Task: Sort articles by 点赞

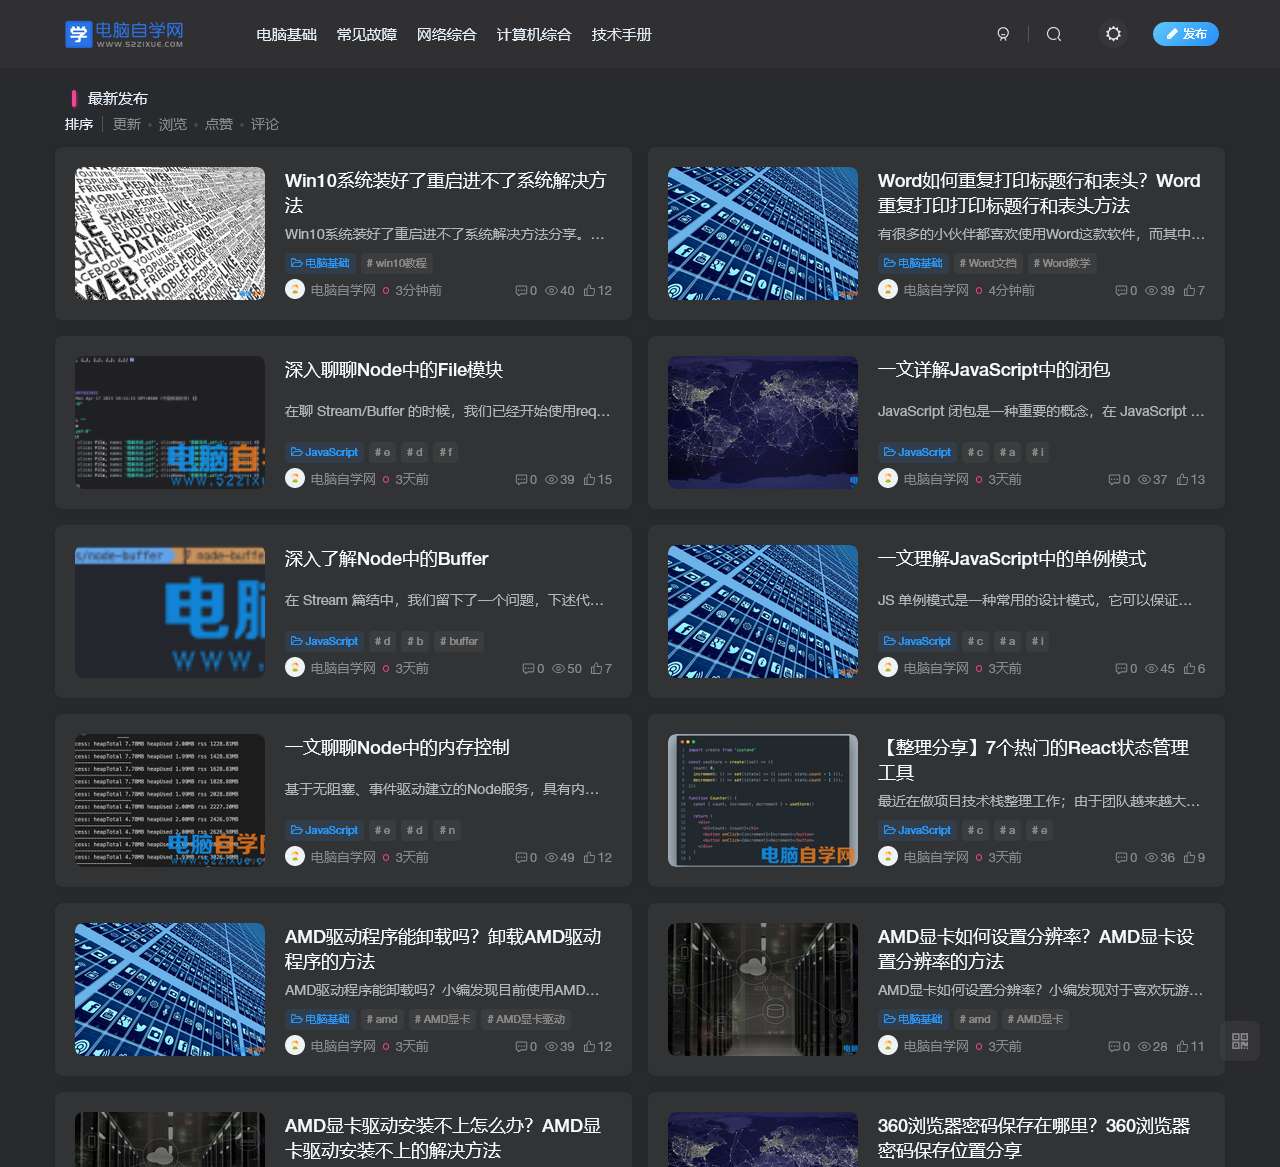Action: [x=219, y=124]
